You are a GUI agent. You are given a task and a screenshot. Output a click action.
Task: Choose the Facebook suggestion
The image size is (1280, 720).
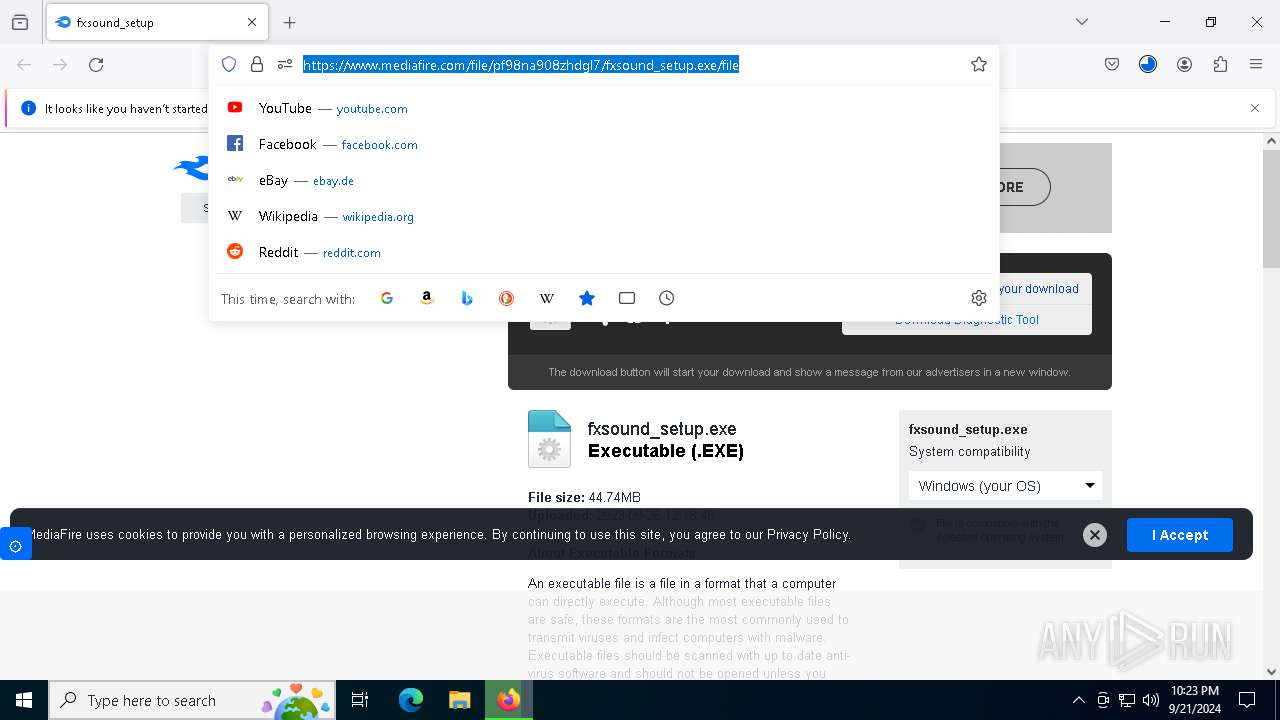(x=603, y=144)
